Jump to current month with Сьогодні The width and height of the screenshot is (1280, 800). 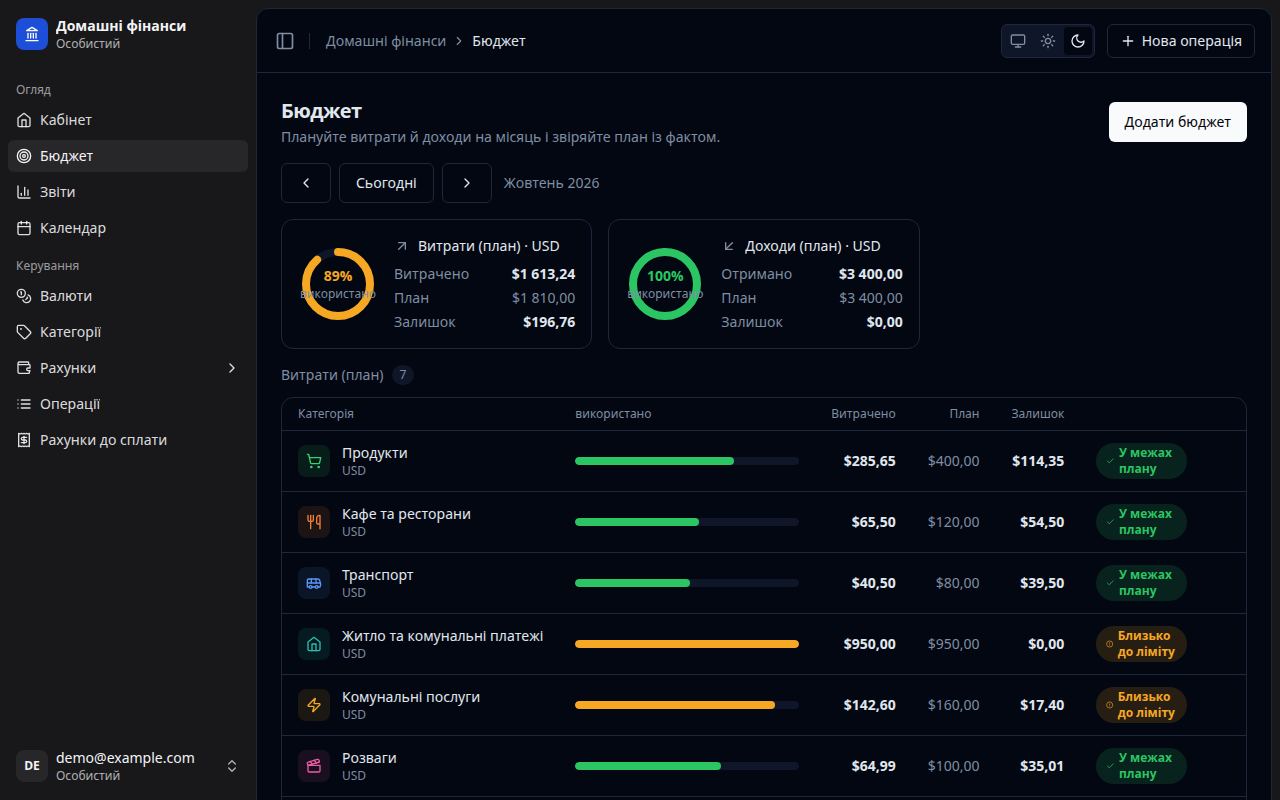[x=386, y=183]
